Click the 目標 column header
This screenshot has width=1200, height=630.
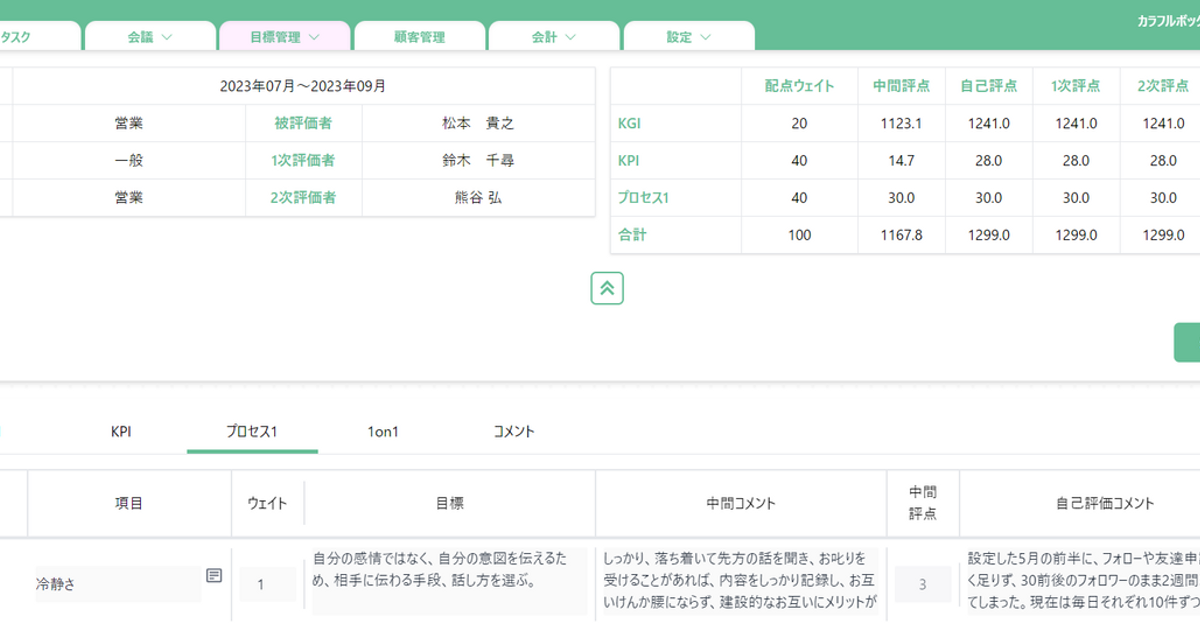coord(449,503)
